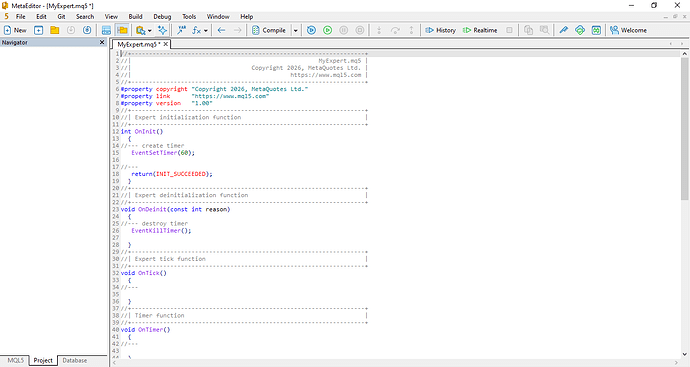This screenshot has width=690, height=367.
Task: Click the Step Into debug icon
Action: (x=379, y=30)
